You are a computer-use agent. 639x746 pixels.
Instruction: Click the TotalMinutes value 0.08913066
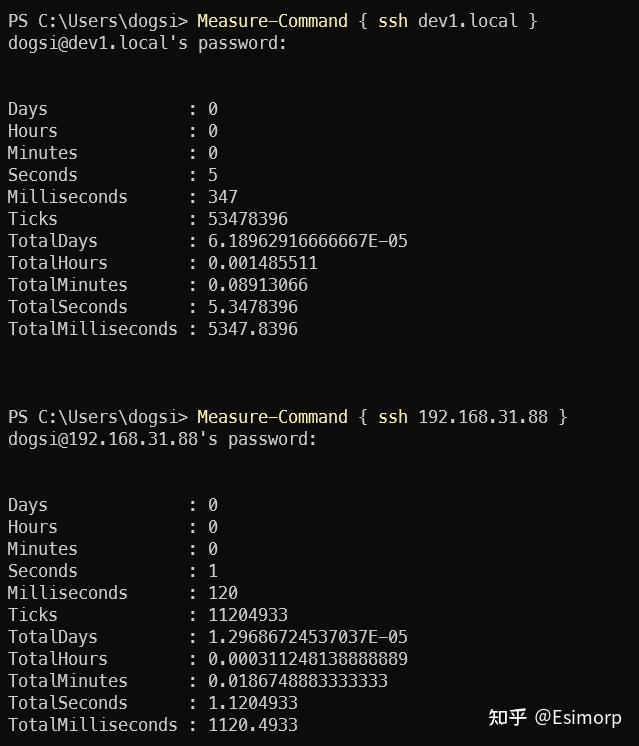click(258, 285)
